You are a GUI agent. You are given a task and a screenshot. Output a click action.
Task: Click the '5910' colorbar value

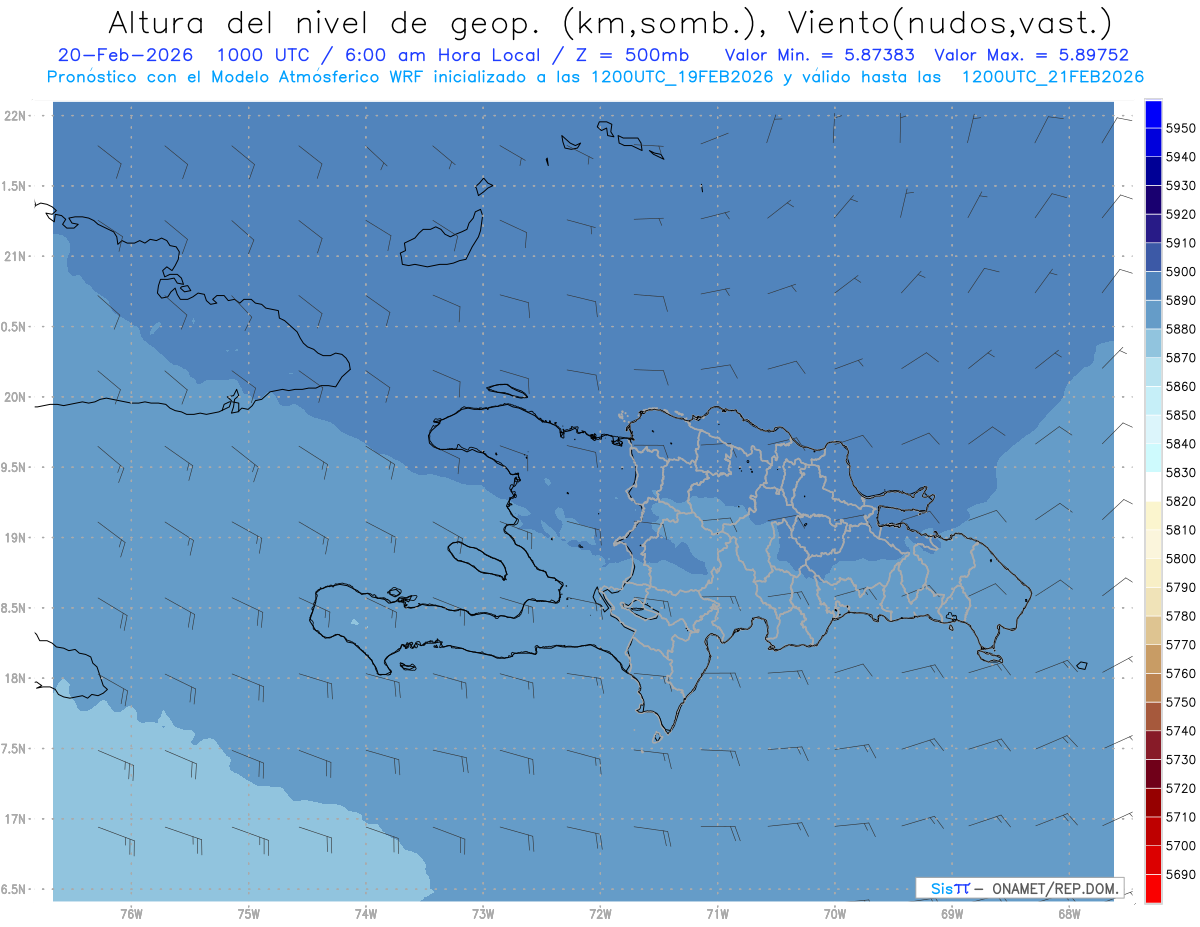click(x=1181, y=243)
